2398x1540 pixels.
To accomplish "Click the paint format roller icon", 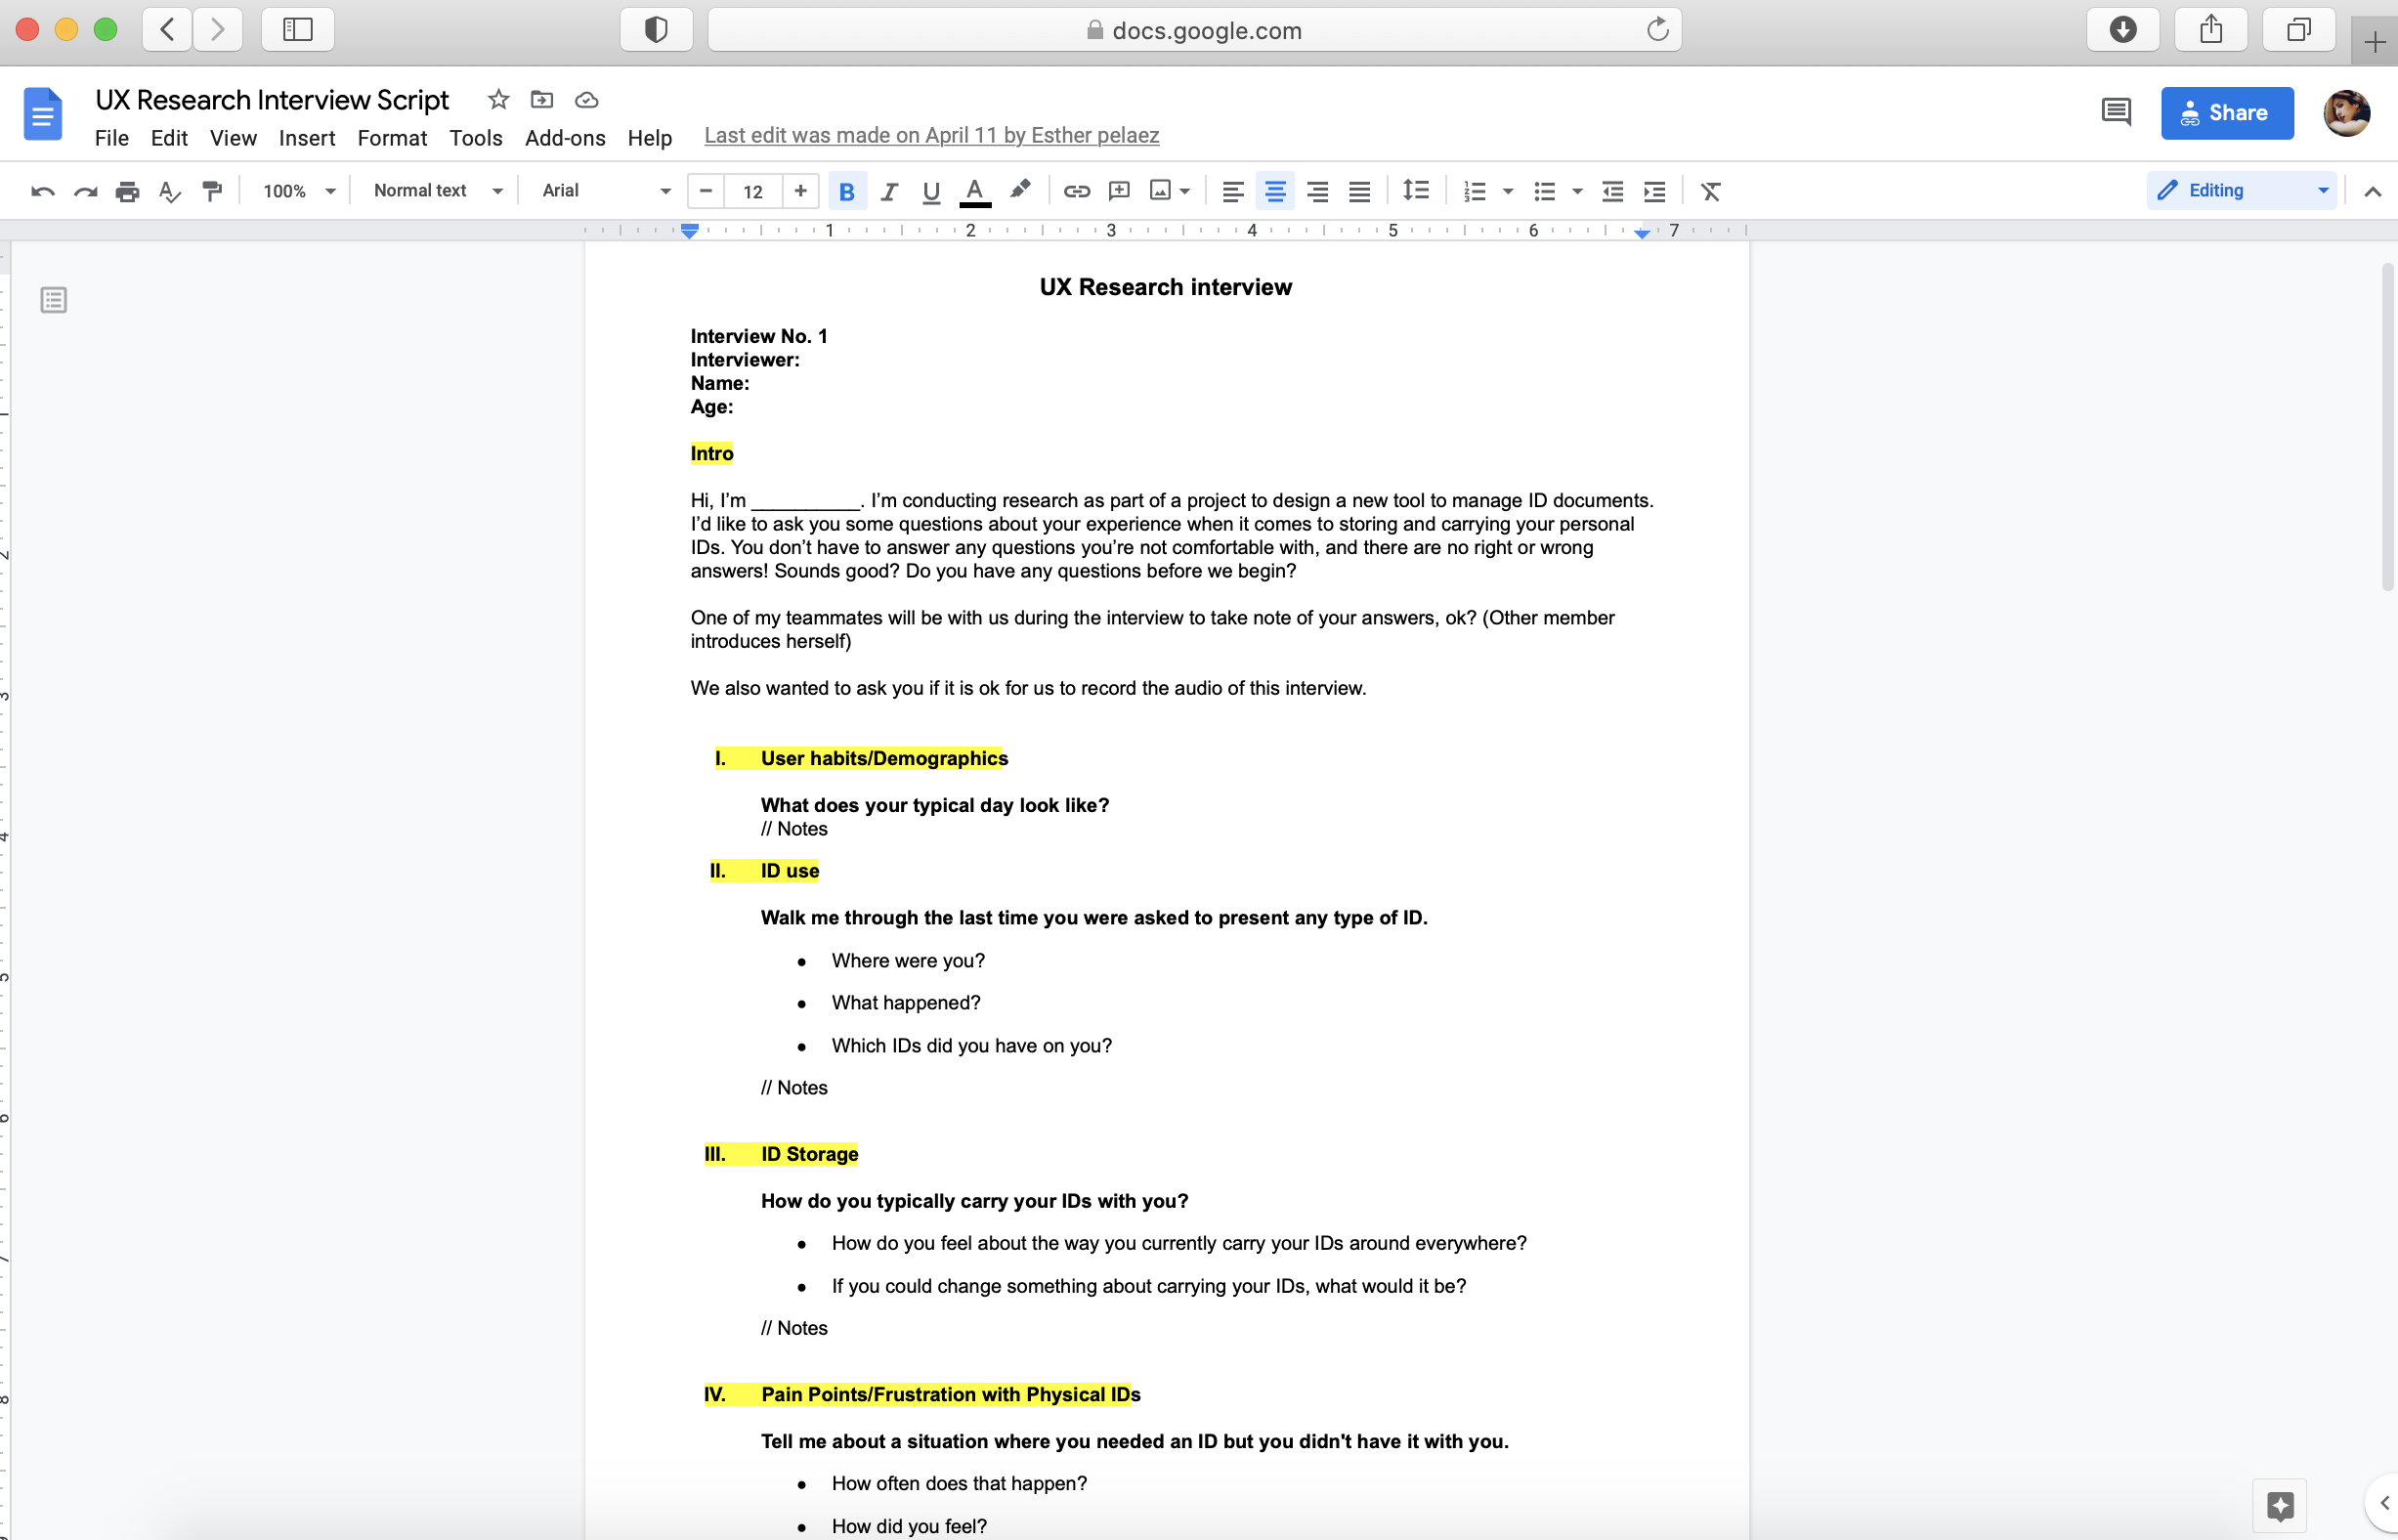I will click(212, 191).
